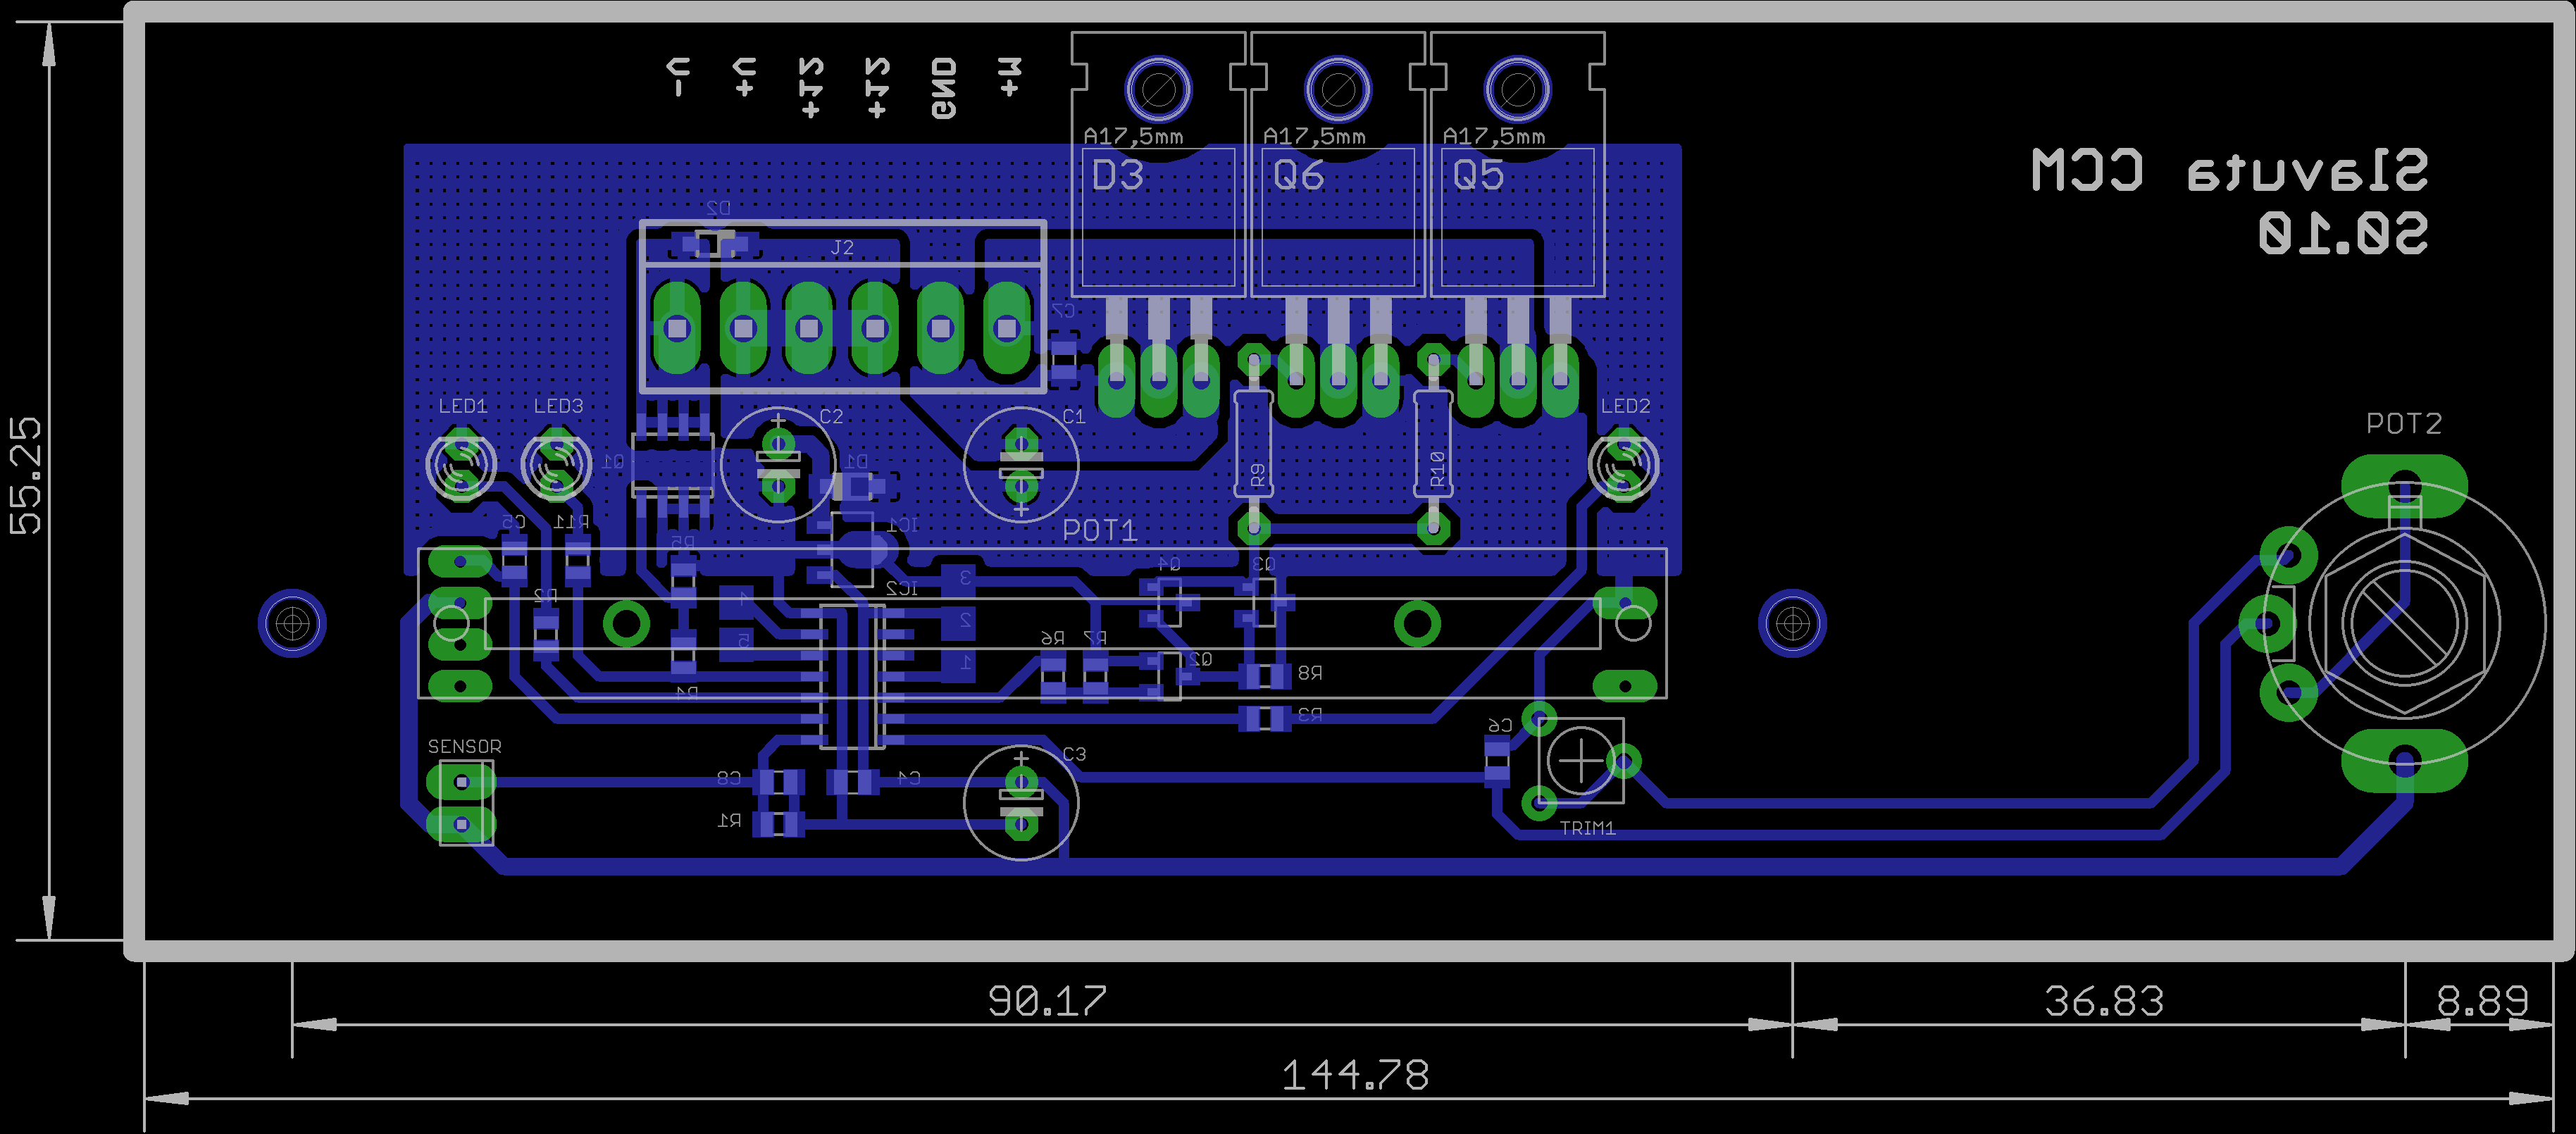Click the LED1 component symbol

(x=461, y=465)
